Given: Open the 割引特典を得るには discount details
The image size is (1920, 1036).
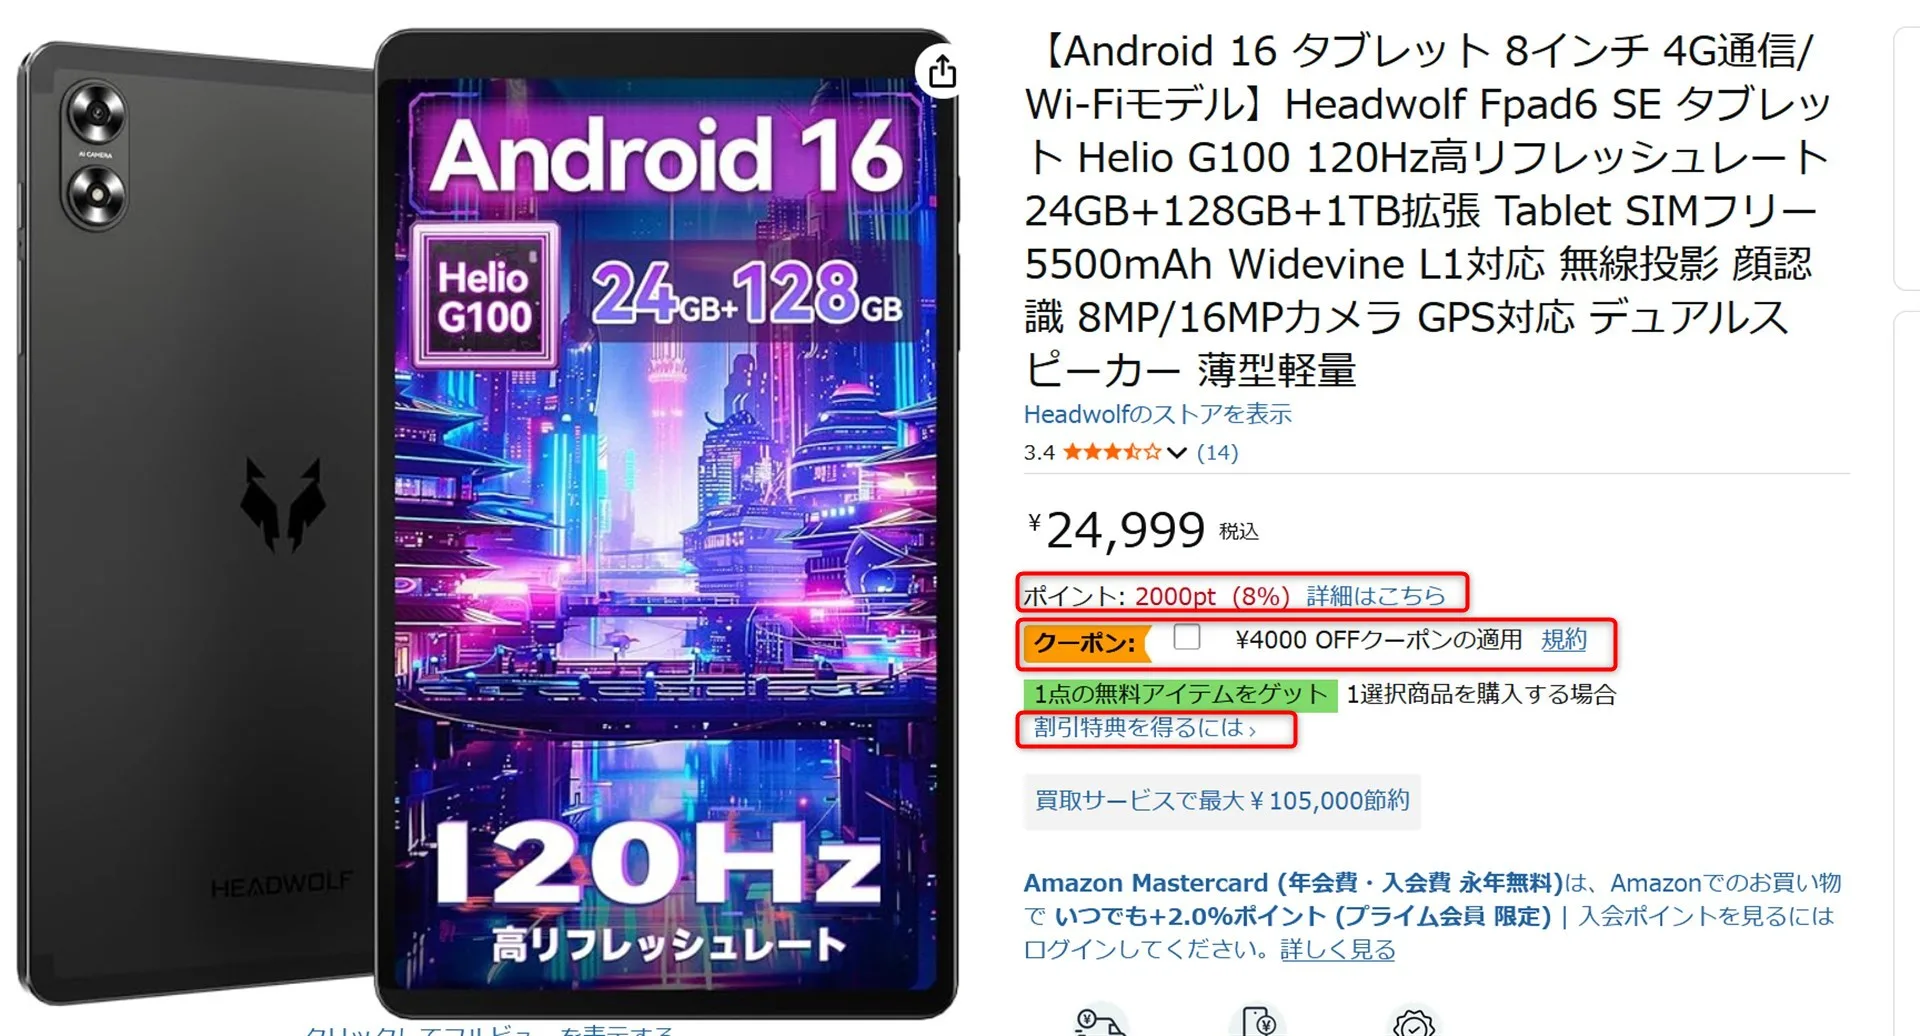Looking at the screenshot, I should pyautogui.click(x=1144, y=728).
